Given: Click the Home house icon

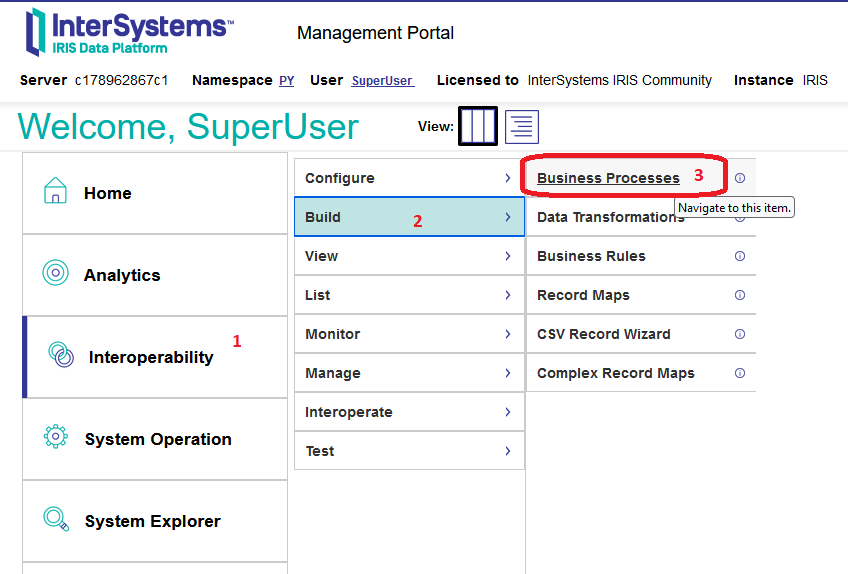Looking at the screenshot, I should click(x=56, y=191).
